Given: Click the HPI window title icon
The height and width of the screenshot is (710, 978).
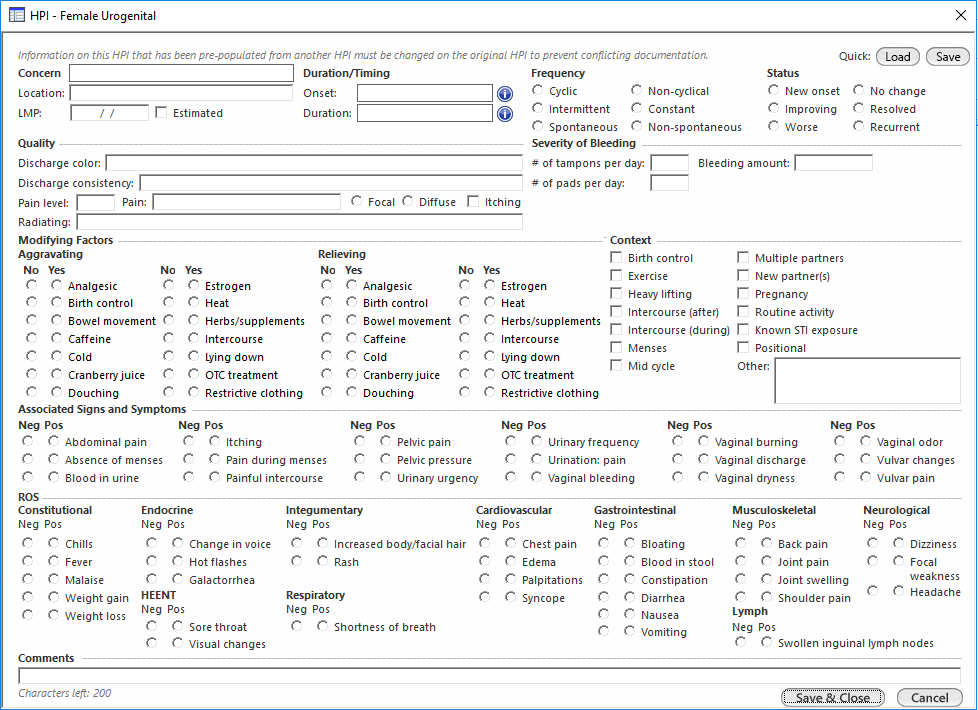Looking at the screenshot, I should tap(16, 15).
